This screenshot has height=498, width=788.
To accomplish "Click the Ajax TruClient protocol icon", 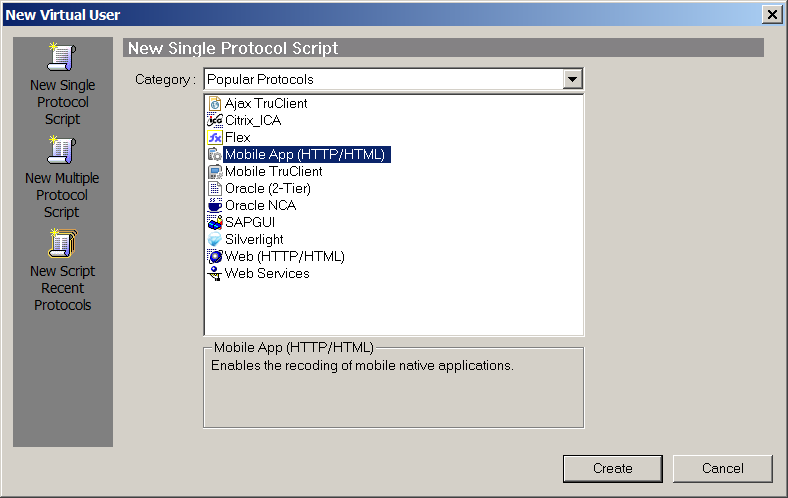I will [x=215, y=104].
